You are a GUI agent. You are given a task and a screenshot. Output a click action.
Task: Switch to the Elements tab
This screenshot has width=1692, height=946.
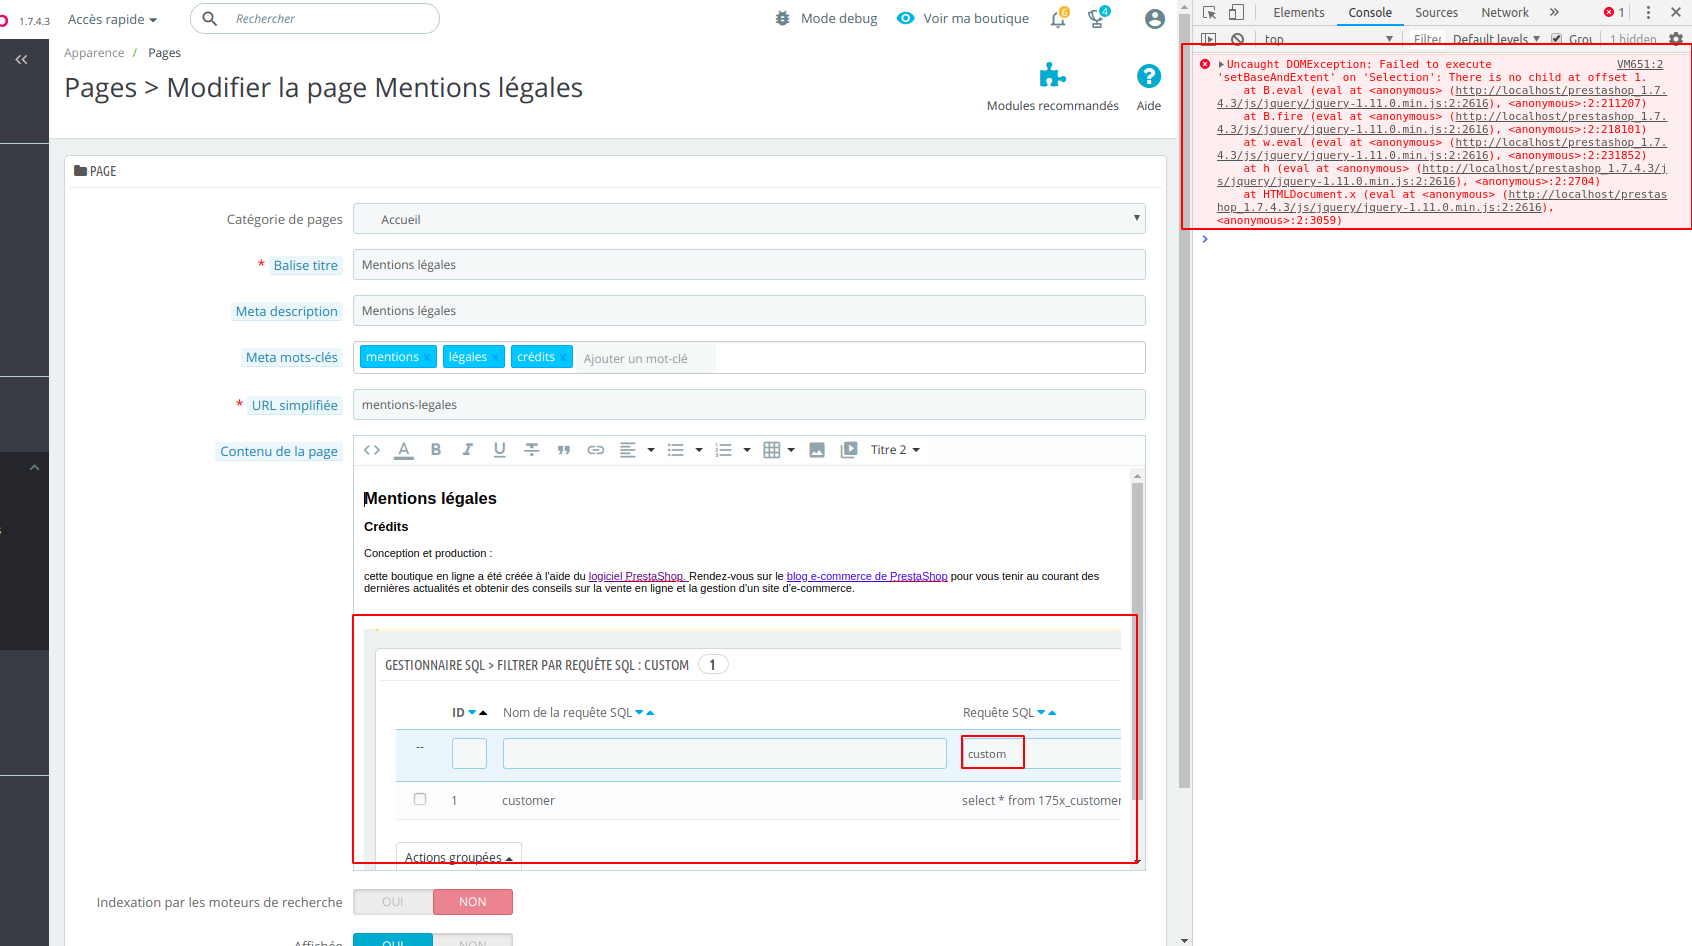tap(1299, 12)
